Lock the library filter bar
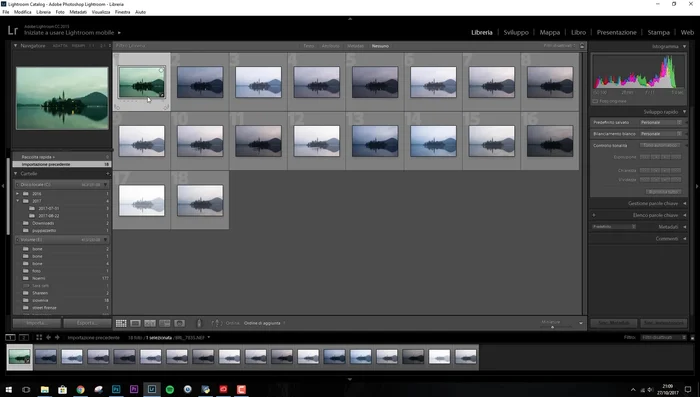The height and width of the screenshot is (397, 700). tap(582, 46)
